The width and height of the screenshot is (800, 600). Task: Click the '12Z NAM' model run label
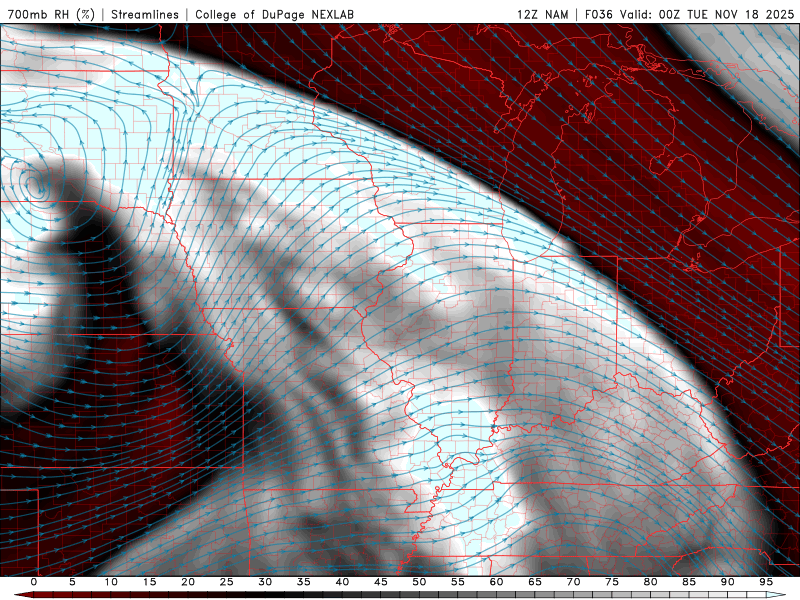pos(542,14)
